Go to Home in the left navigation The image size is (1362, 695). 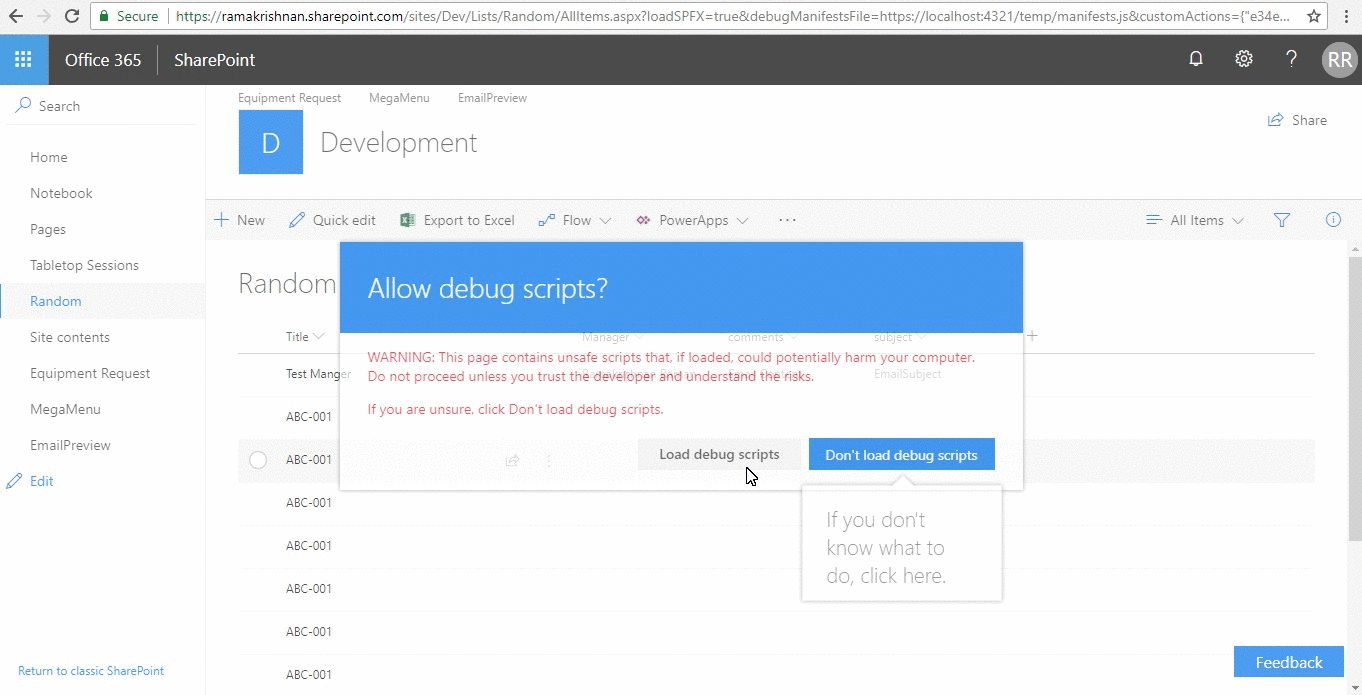pyautogui.click(x=49, y=157)
